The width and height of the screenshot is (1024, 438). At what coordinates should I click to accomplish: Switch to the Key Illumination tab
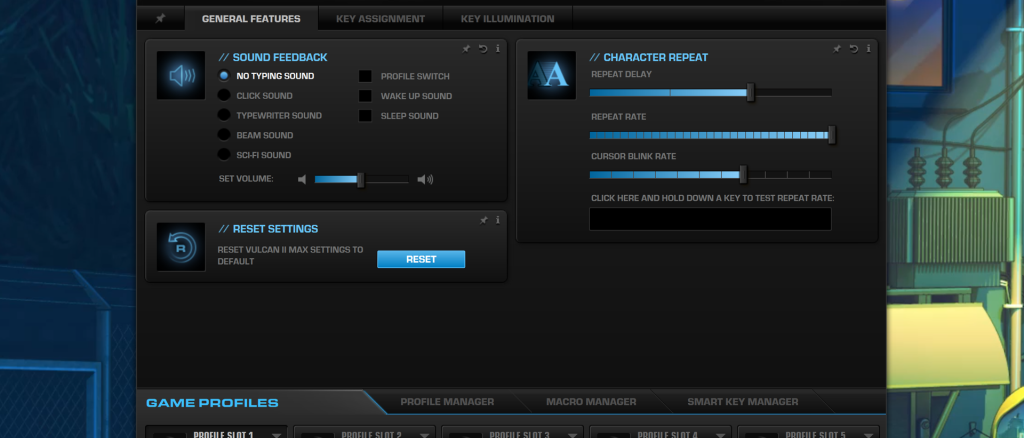pos(507,19)
